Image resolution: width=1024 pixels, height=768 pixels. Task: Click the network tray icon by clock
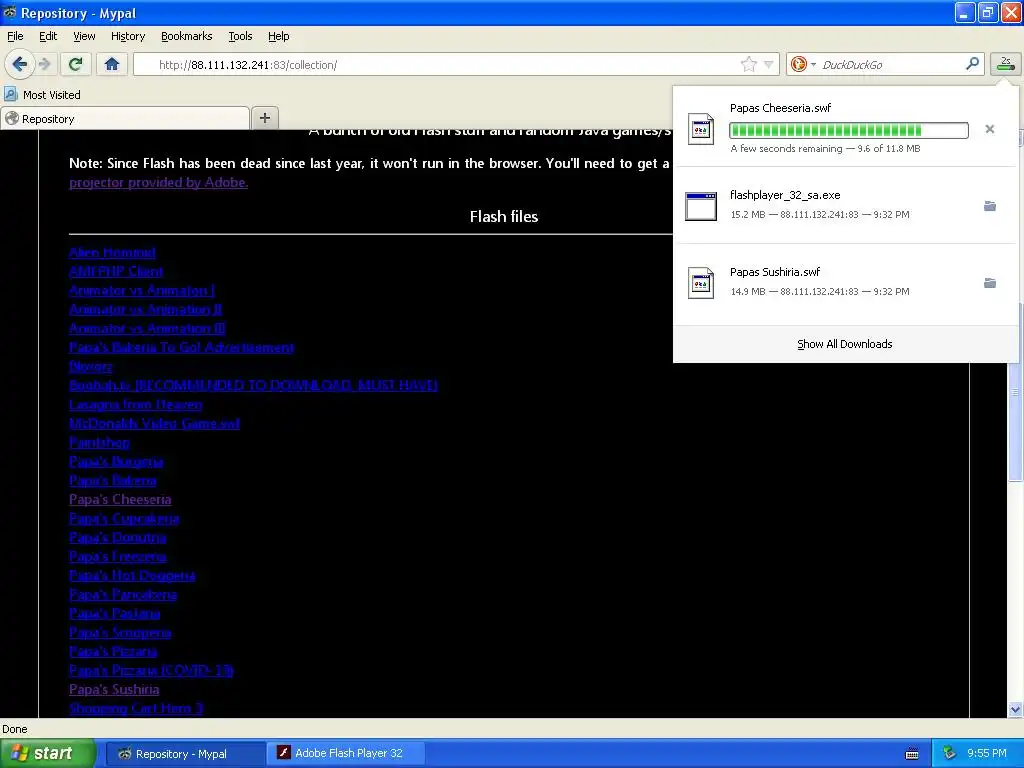point(950,753)
